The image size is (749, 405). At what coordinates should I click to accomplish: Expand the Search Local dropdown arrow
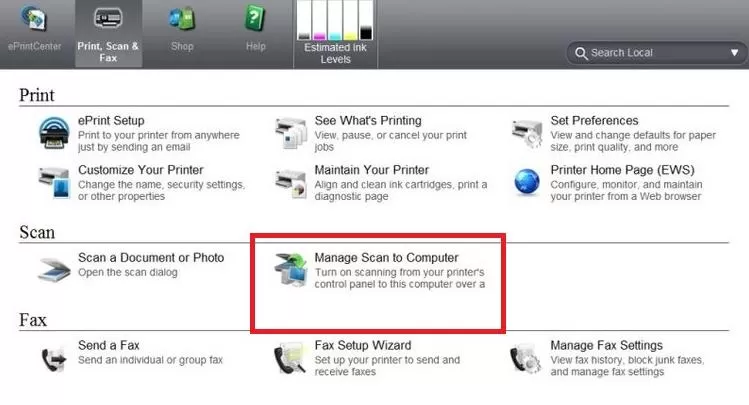[x=733, y=53]
